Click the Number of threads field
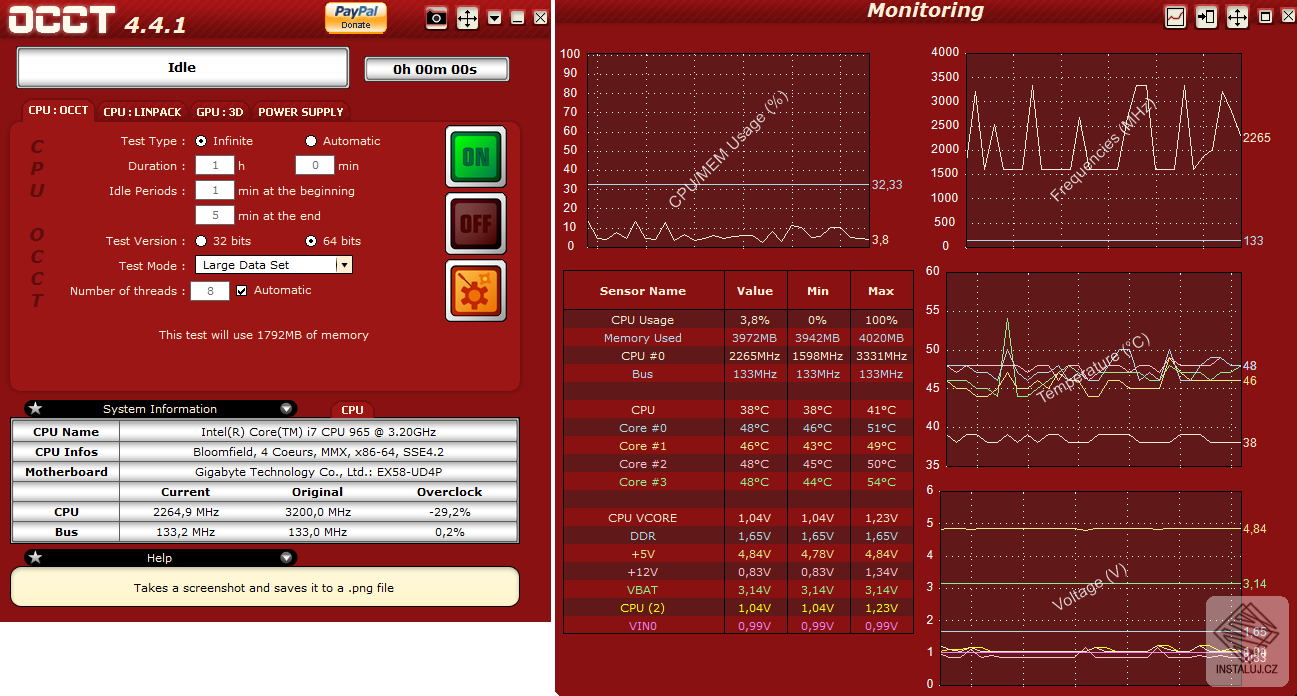Image resolution: width=1297 pixels, height=696 pixels. pos(210,291)
